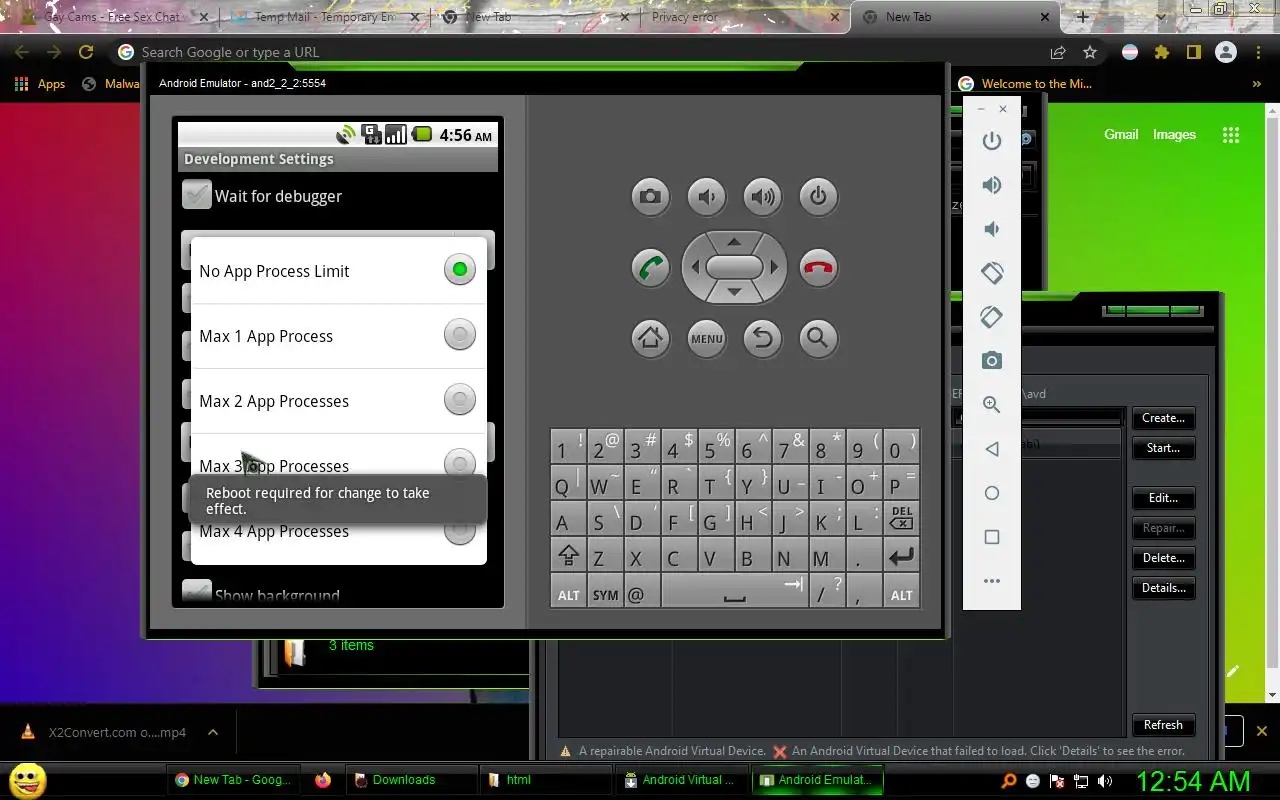Image resolution: width=1280 pixels, height=800 pixels.
Task: Close the Chrome downloads bar
Action: pos(1261,731)
